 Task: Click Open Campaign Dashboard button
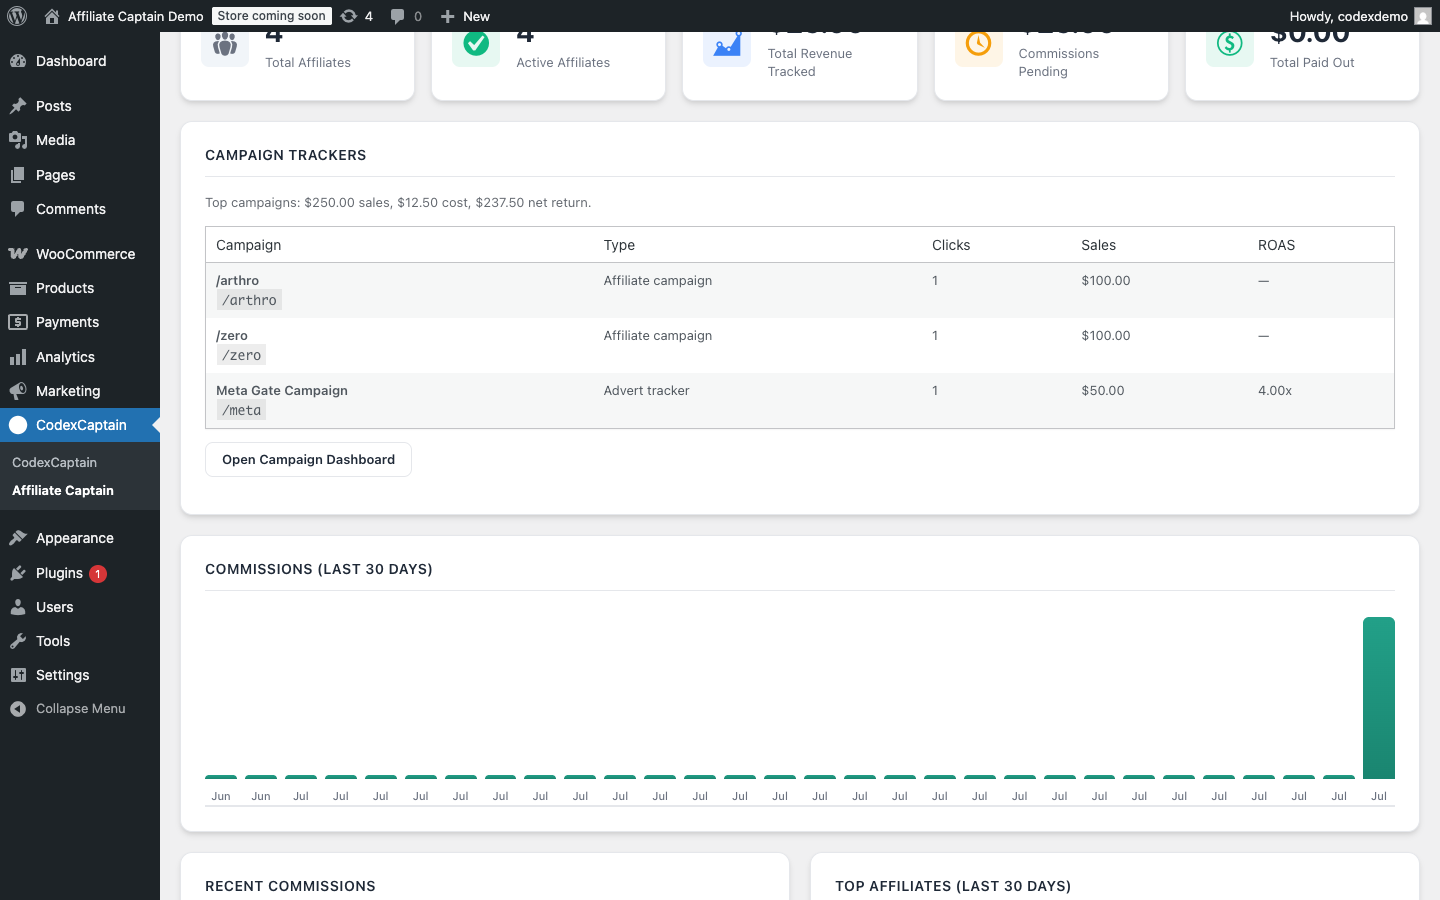(308, 460)
